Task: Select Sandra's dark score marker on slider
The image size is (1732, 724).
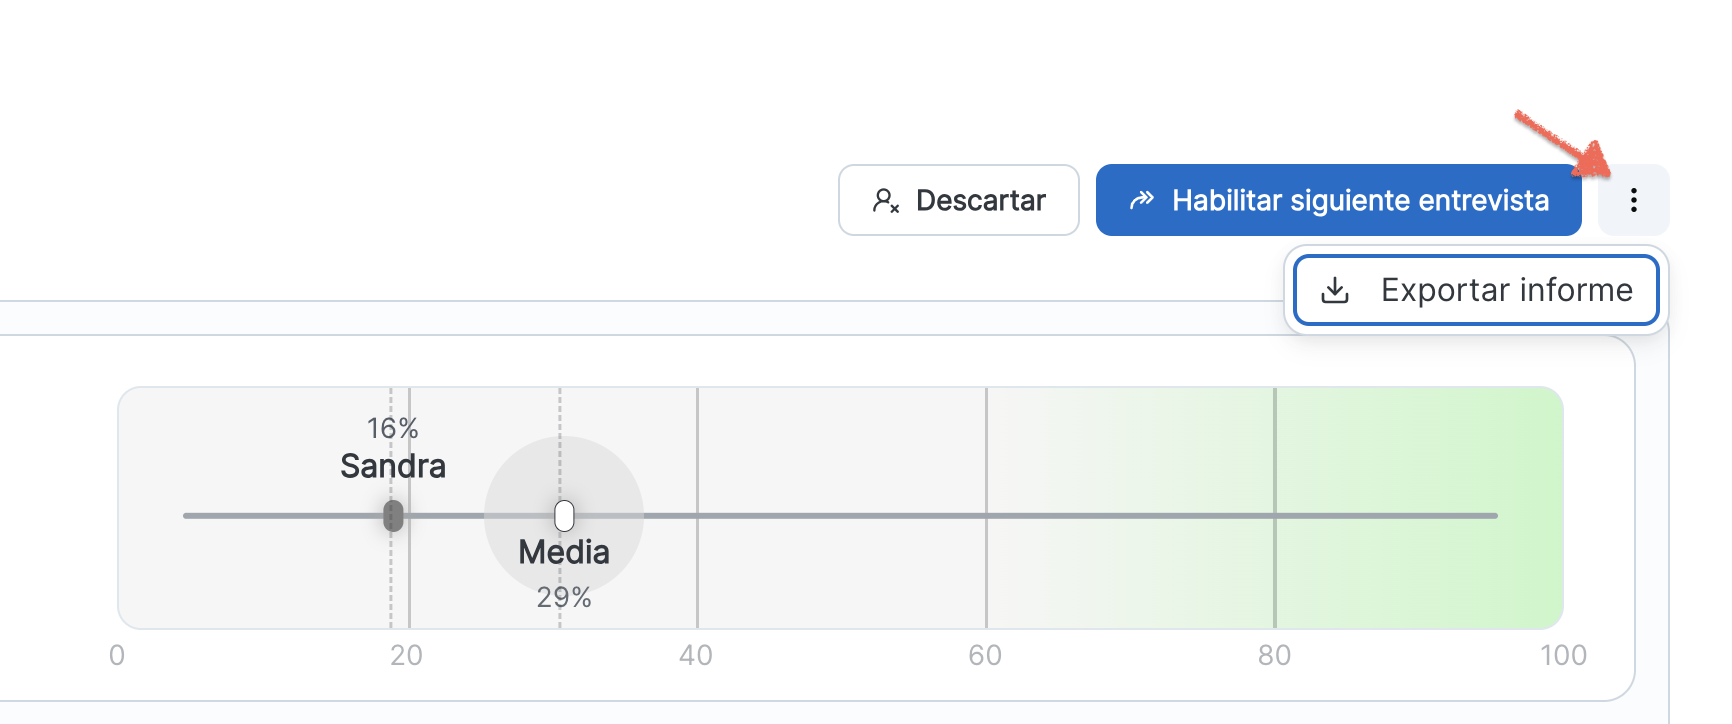Action: point(393,516)
